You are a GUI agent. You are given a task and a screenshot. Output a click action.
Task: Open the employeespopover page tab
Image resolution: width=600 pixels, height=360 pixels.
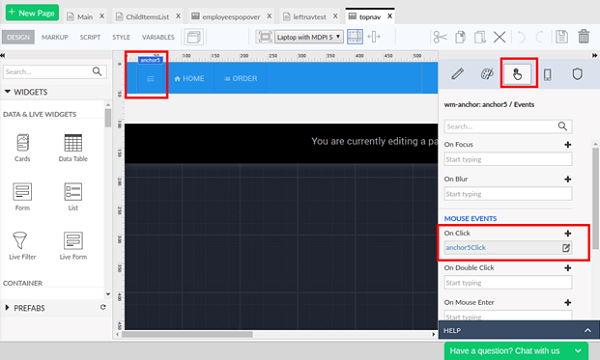(231, 17)
